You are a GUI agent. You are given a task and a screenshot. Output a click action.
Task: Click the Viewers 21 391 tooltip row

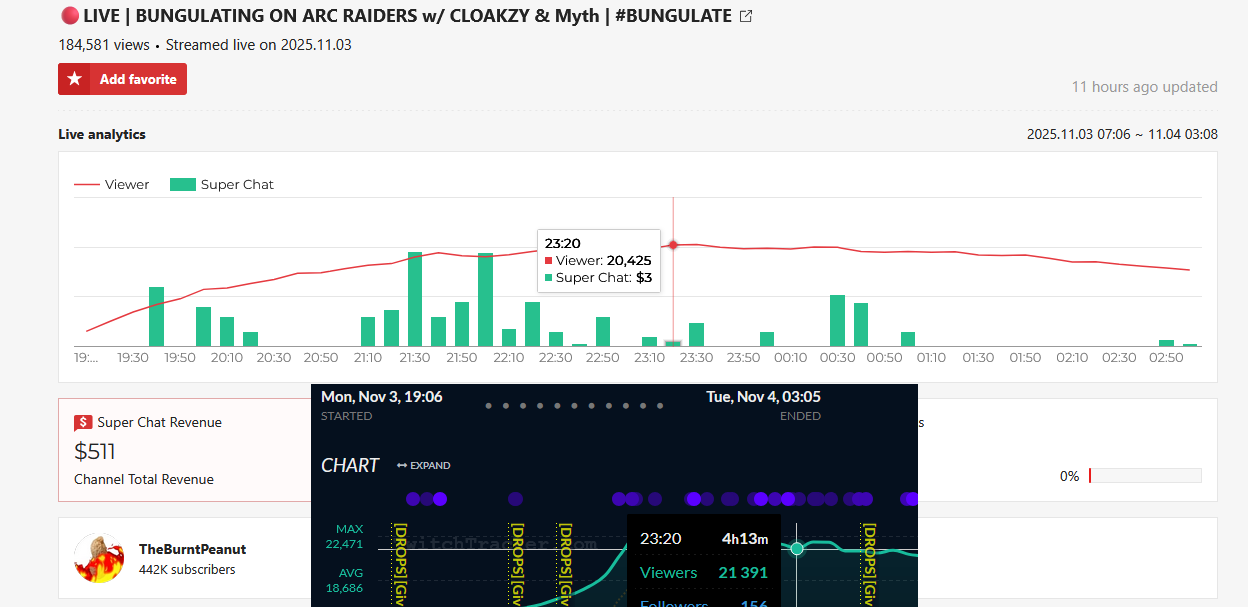pos(703,573)
